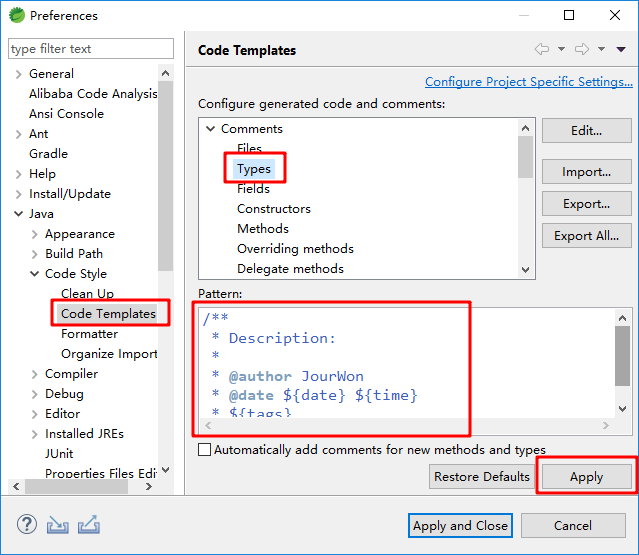Viewport: 639px width, 555px height.
Task: Select the JUnit preference page
Action: [x=59, y=454]
